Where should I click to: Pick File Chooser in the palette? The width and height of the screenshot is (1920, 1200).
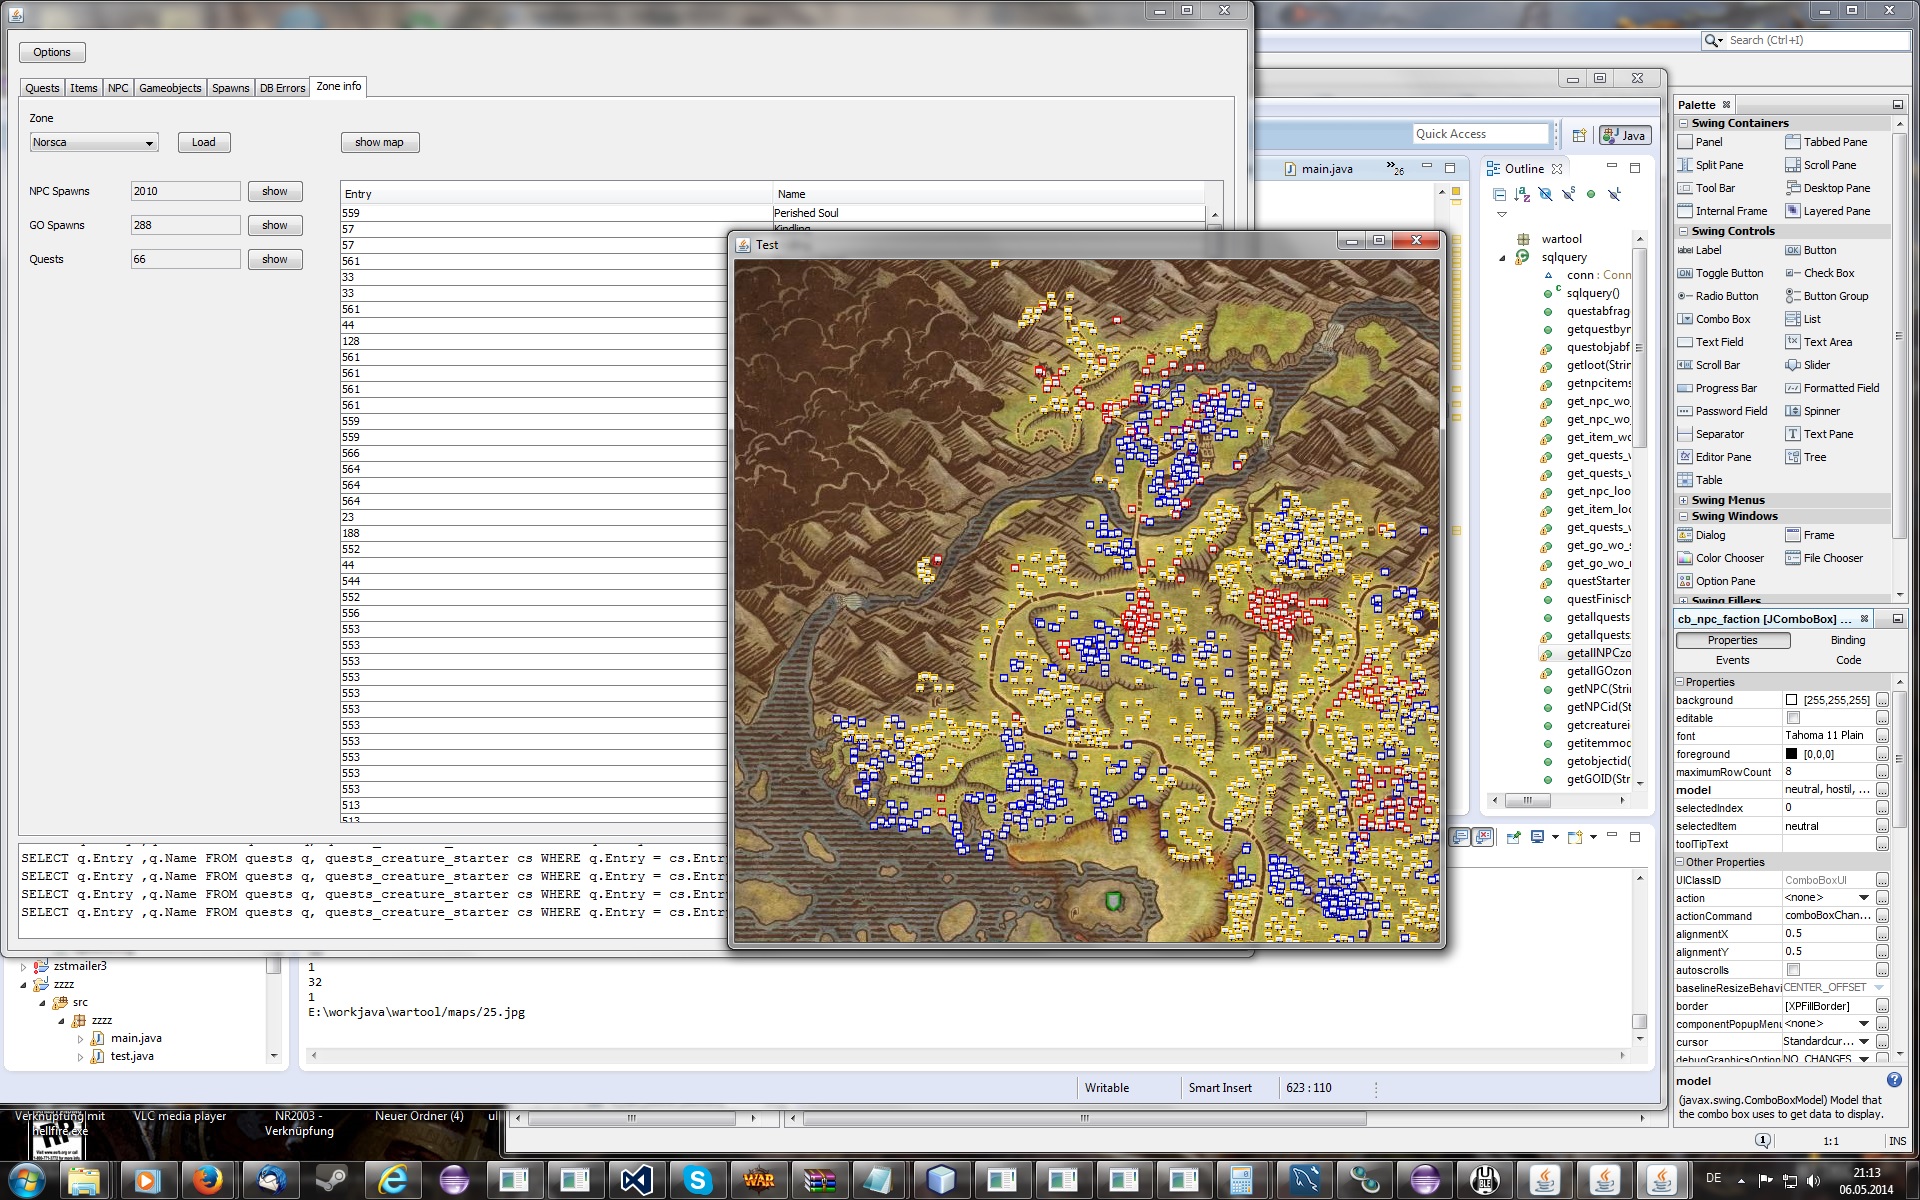pyautogui.click(x=1825, y=558)
